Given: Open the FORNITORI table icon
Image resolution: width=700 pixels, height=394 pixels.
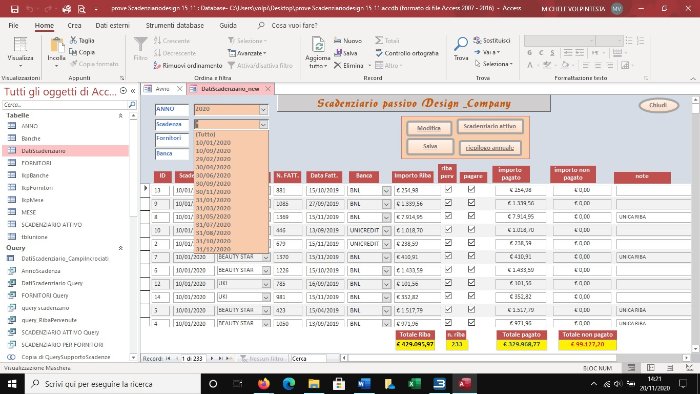Looking at the screenshot, I should [x=12, y=163].
